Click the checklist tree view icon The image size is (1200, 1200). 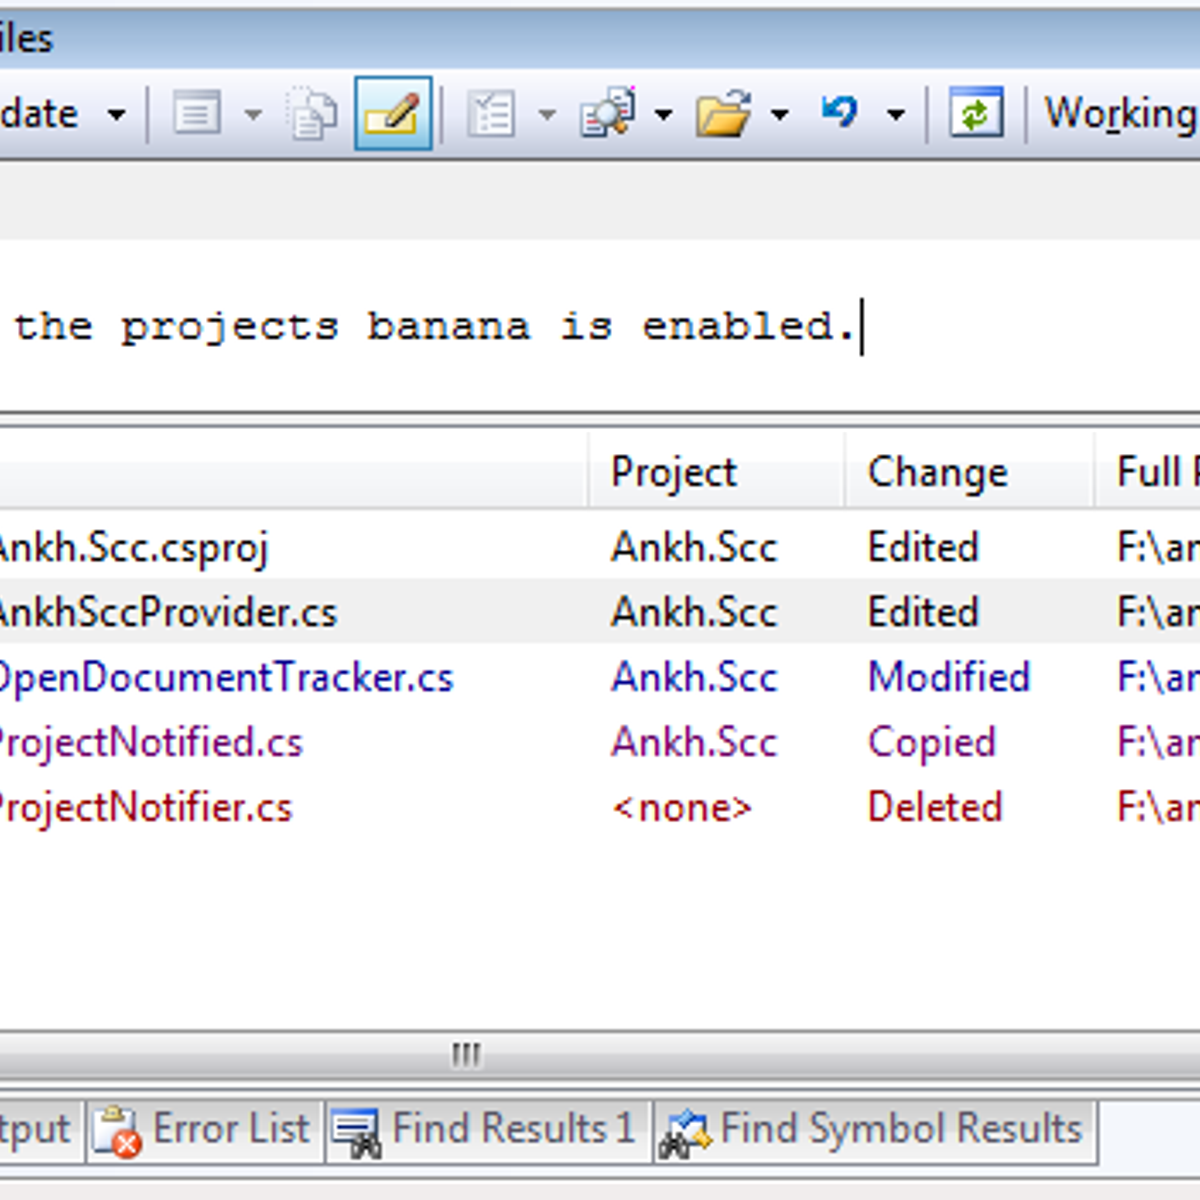click(x=491, y=114)
